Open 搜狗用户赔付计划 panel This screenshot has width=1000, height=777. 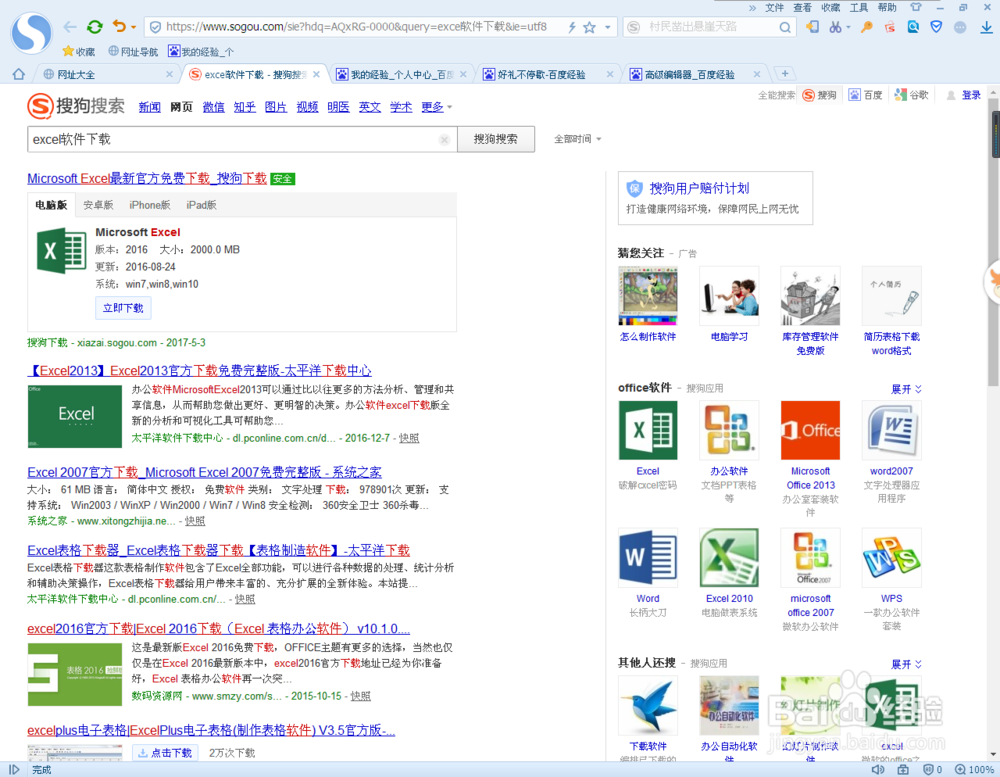(x=715, y=198)
